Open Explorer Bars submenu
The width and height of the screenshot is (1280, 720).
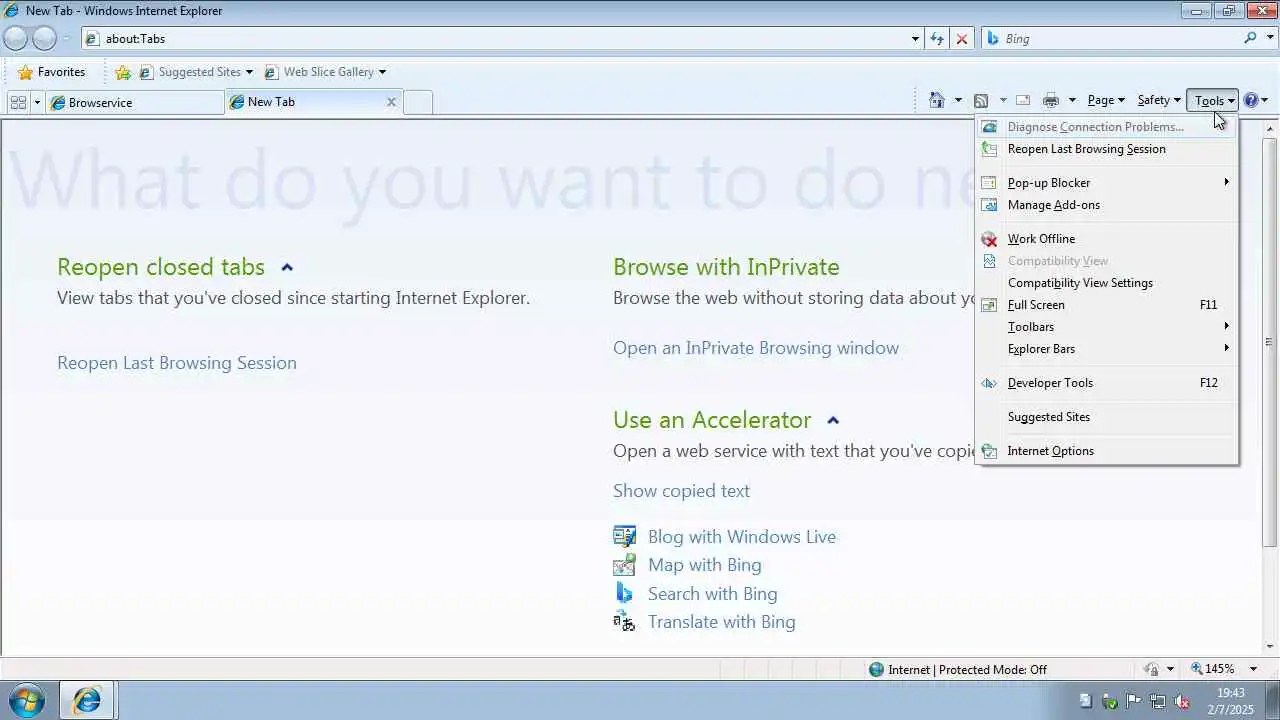pos(1107,349)
